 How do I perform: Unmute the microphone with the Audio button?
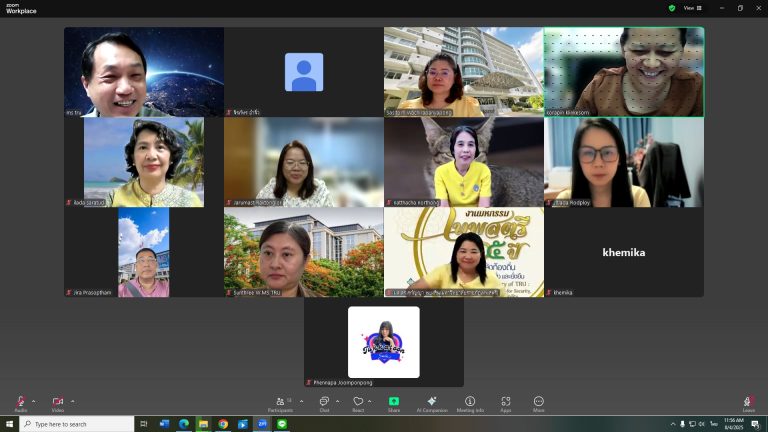(21, 404)
